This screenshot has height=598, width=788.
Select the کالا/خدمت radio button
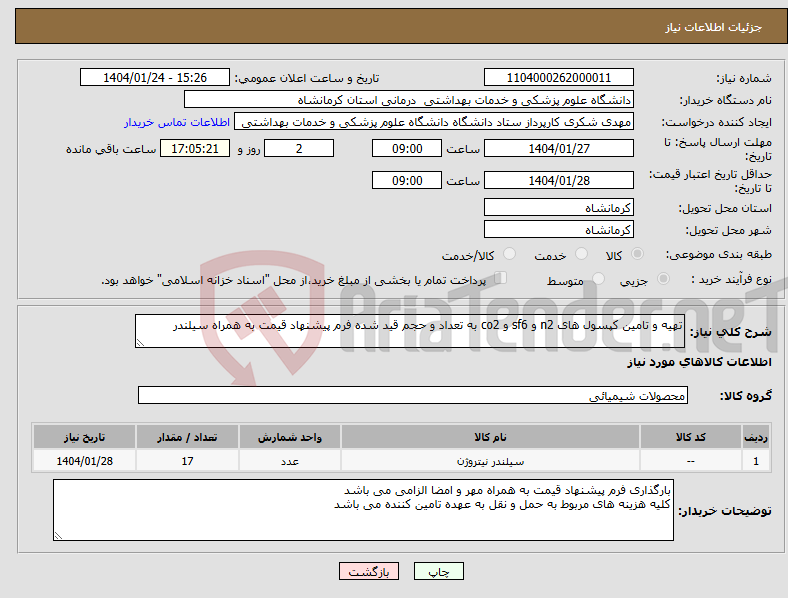(510, 254)
